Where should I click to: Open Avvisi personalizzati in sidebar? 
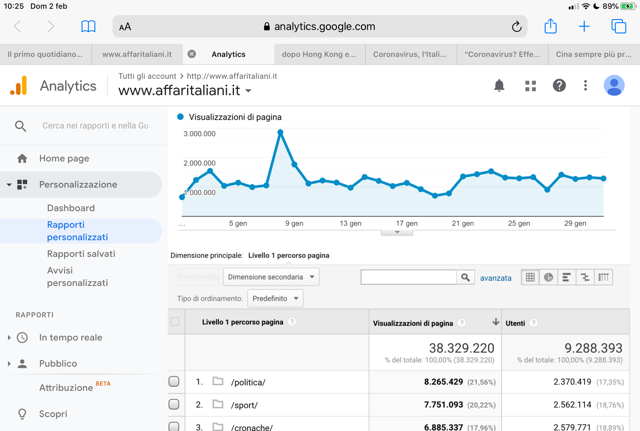pyautogui.click(x=77, y=276)
